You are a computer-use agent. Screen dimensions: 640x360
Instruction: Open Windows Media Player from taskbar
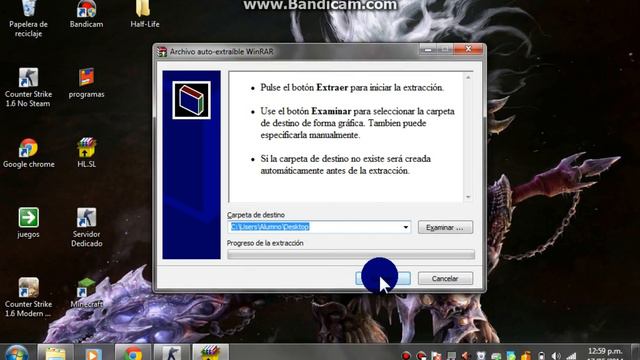(x=93, y=353)
